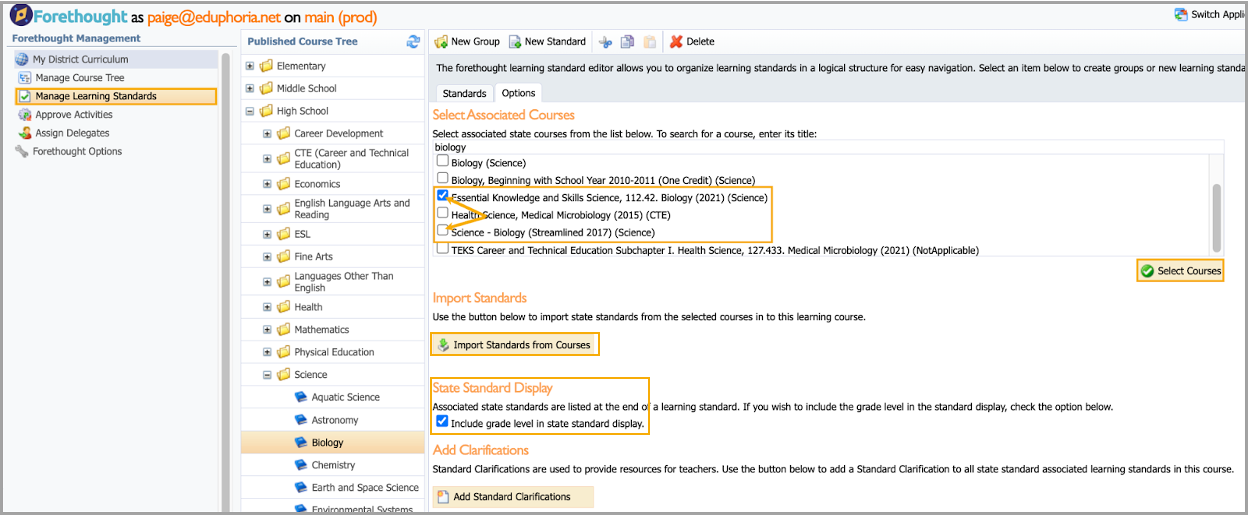Collapse the High School folder
1248x516 pixels.
pyautogui.click(x=250, y=111)
